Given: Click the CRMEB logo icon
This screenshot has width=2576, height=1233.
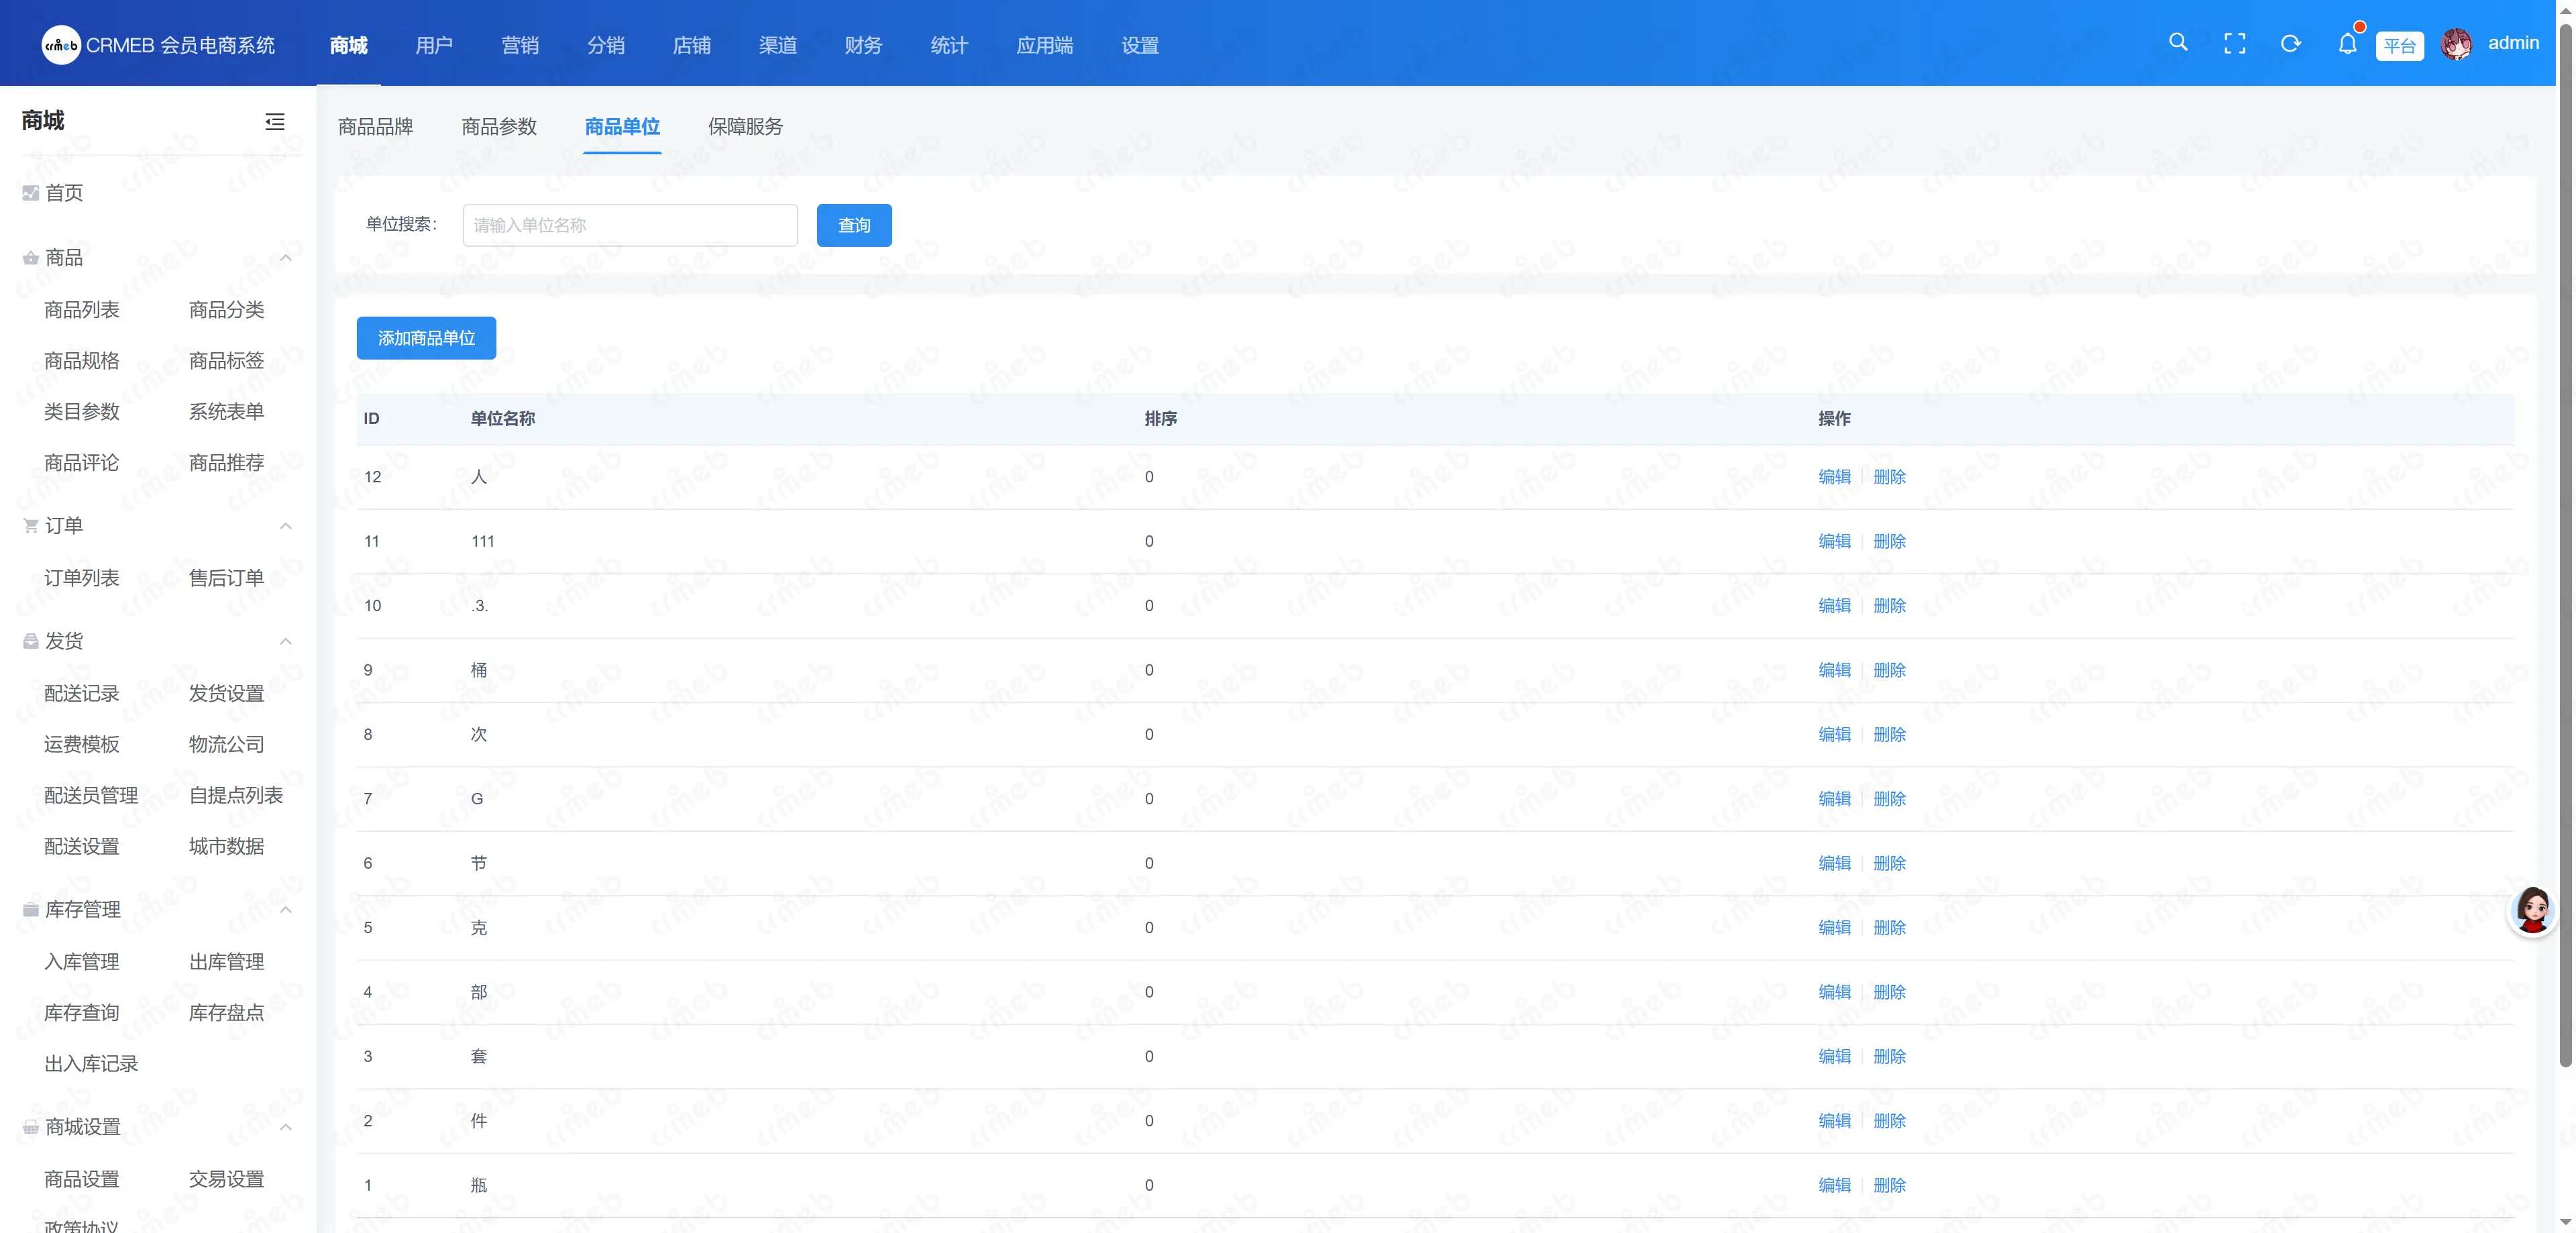Looking at the screenshot, I should 61,45.
